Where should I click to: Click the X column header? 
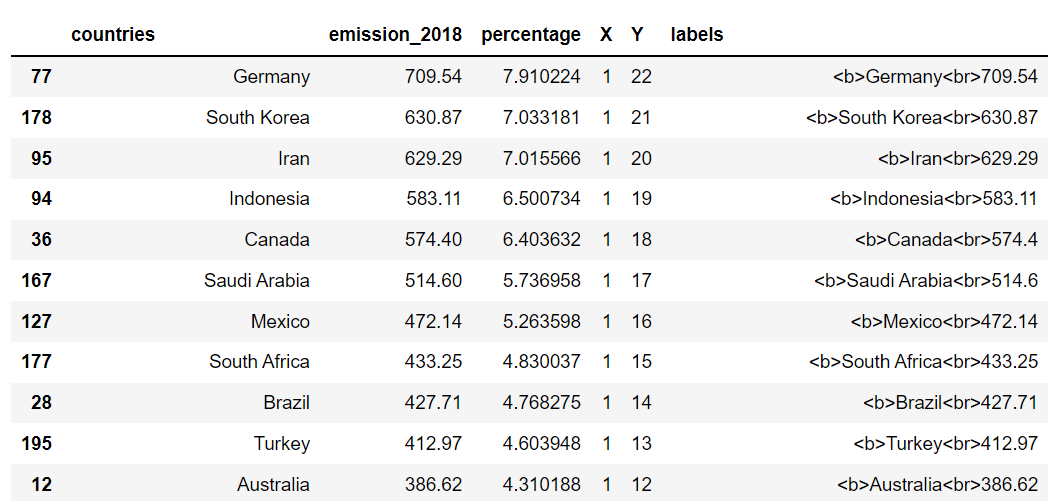(606, 34)
